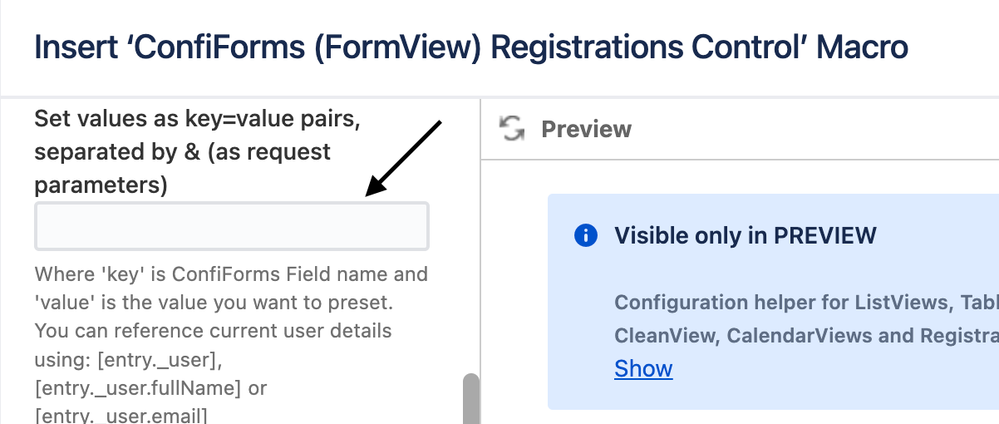Viewport: 999px width, 424px height.
Task: Click the left panel scrollbar thumb
Action: click(x=471, y=399)
